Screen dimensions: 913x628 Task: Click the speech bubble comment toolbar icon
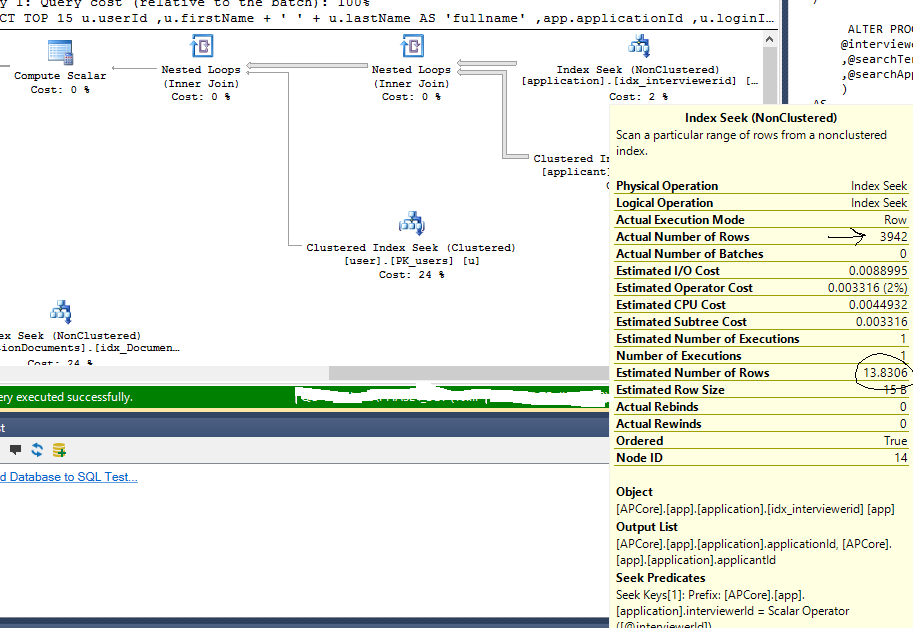15,450
